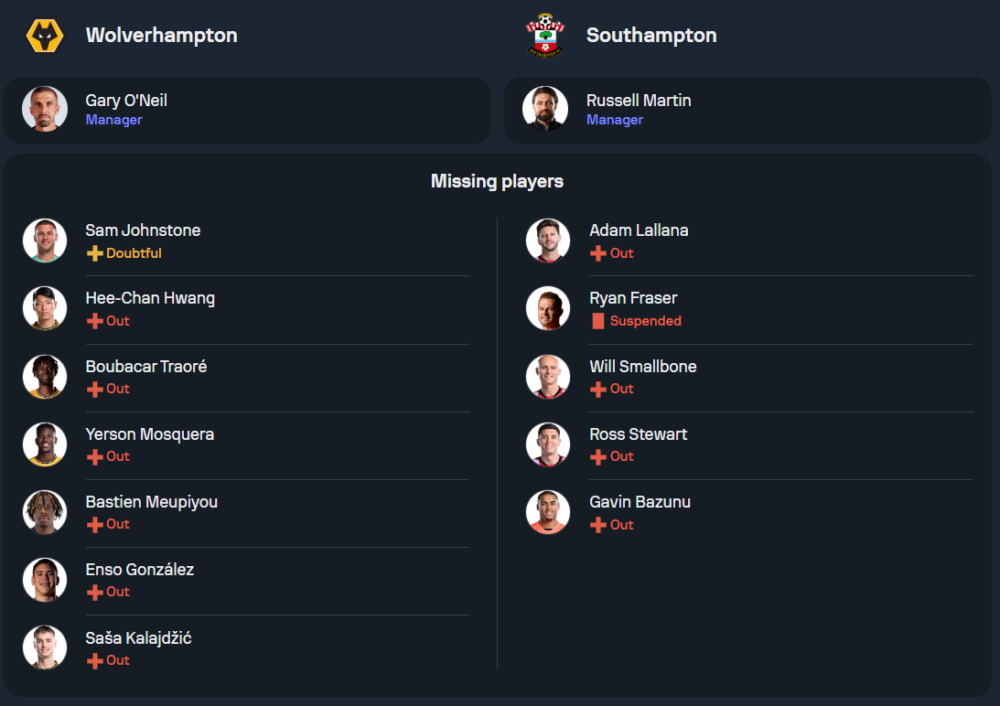Select Boubacar Traoré's player avatar
The width and height of the screenshot is (1000, 706).
[x=45, y=376]
